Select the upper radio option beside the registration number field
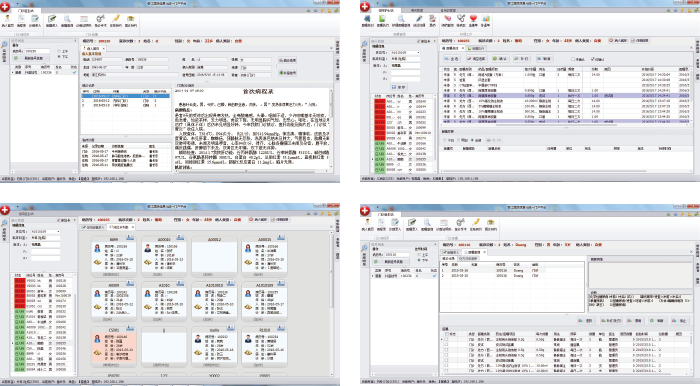Viewport: 700px width, 386px height. [59, 51]
